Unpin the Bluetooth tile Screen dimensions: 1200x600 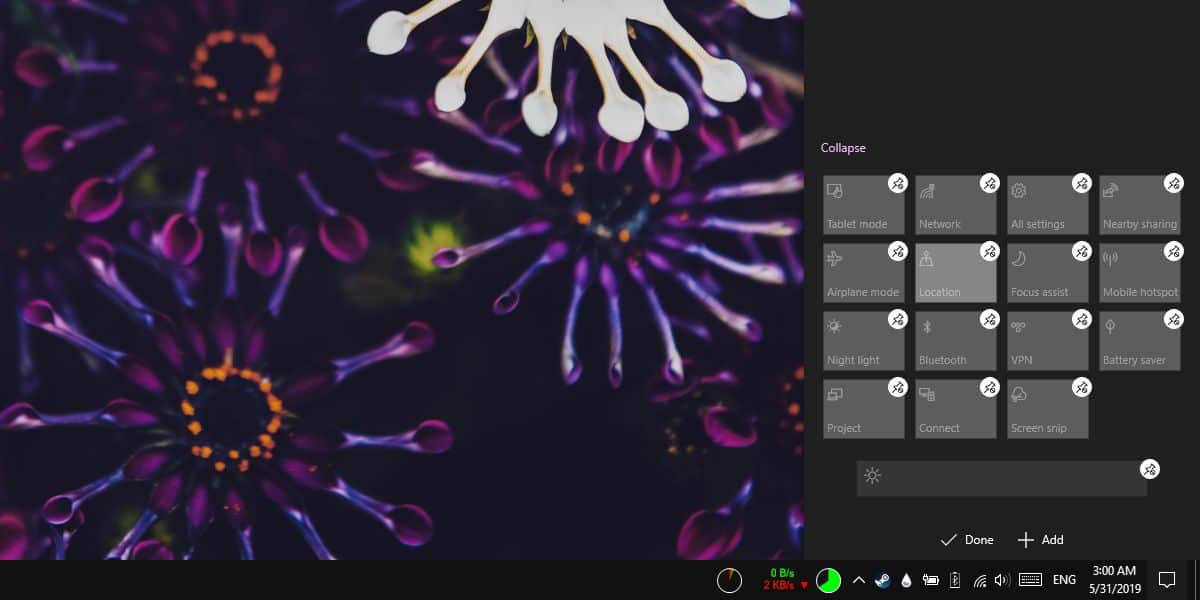pos(989,319)
